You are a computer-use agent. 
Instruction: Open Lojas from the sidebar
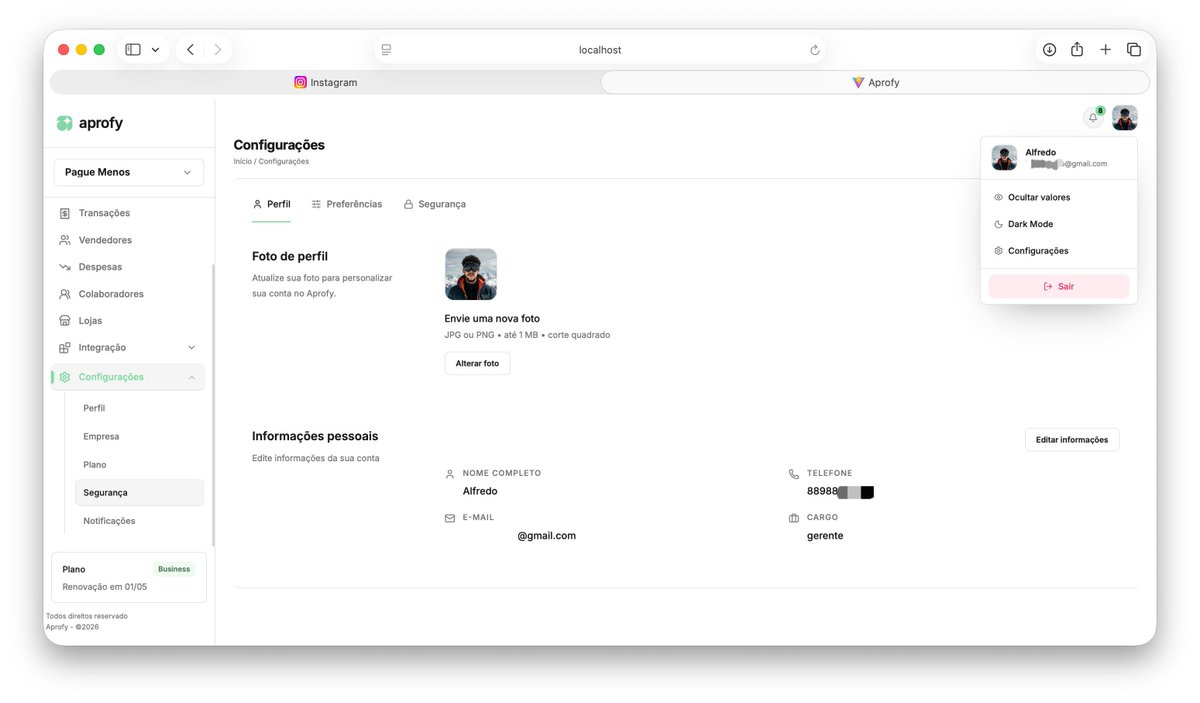pos(90,321)
